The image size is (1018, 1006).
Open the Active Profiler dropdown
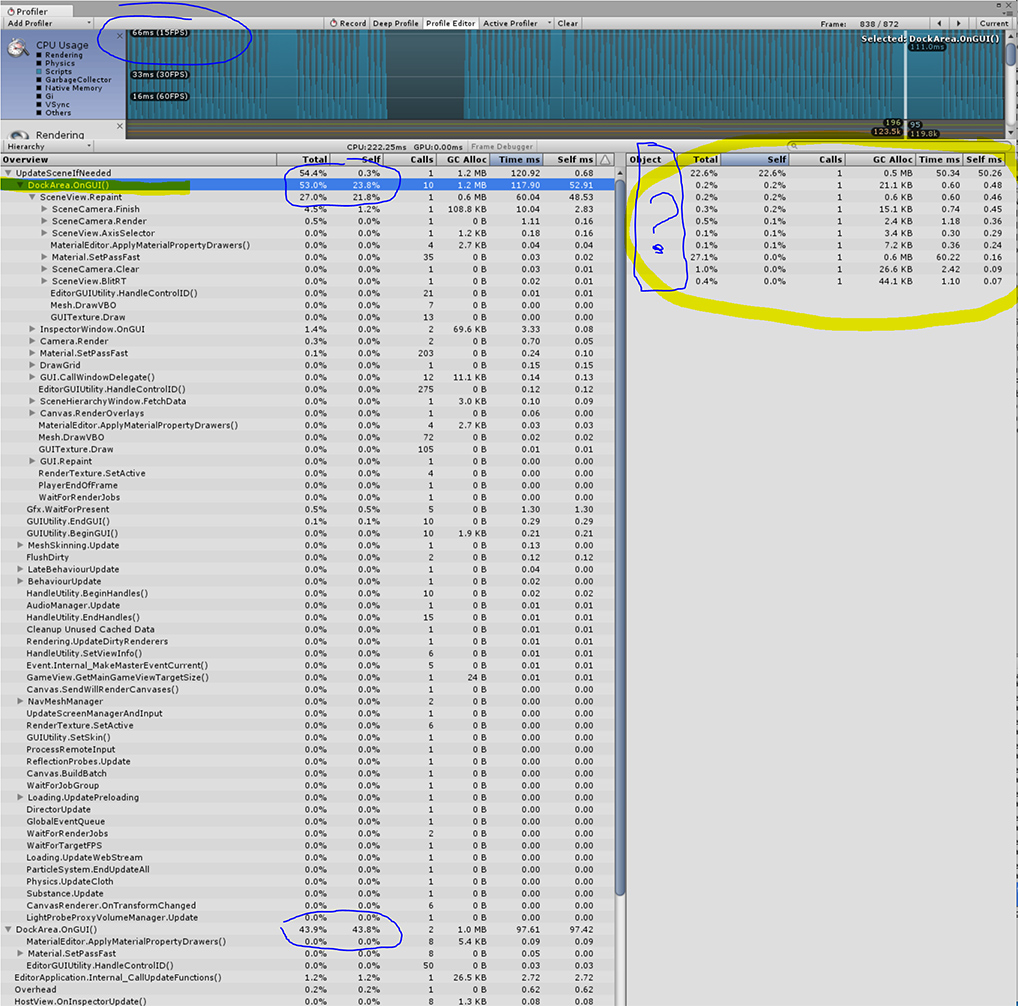click(515, 23)
